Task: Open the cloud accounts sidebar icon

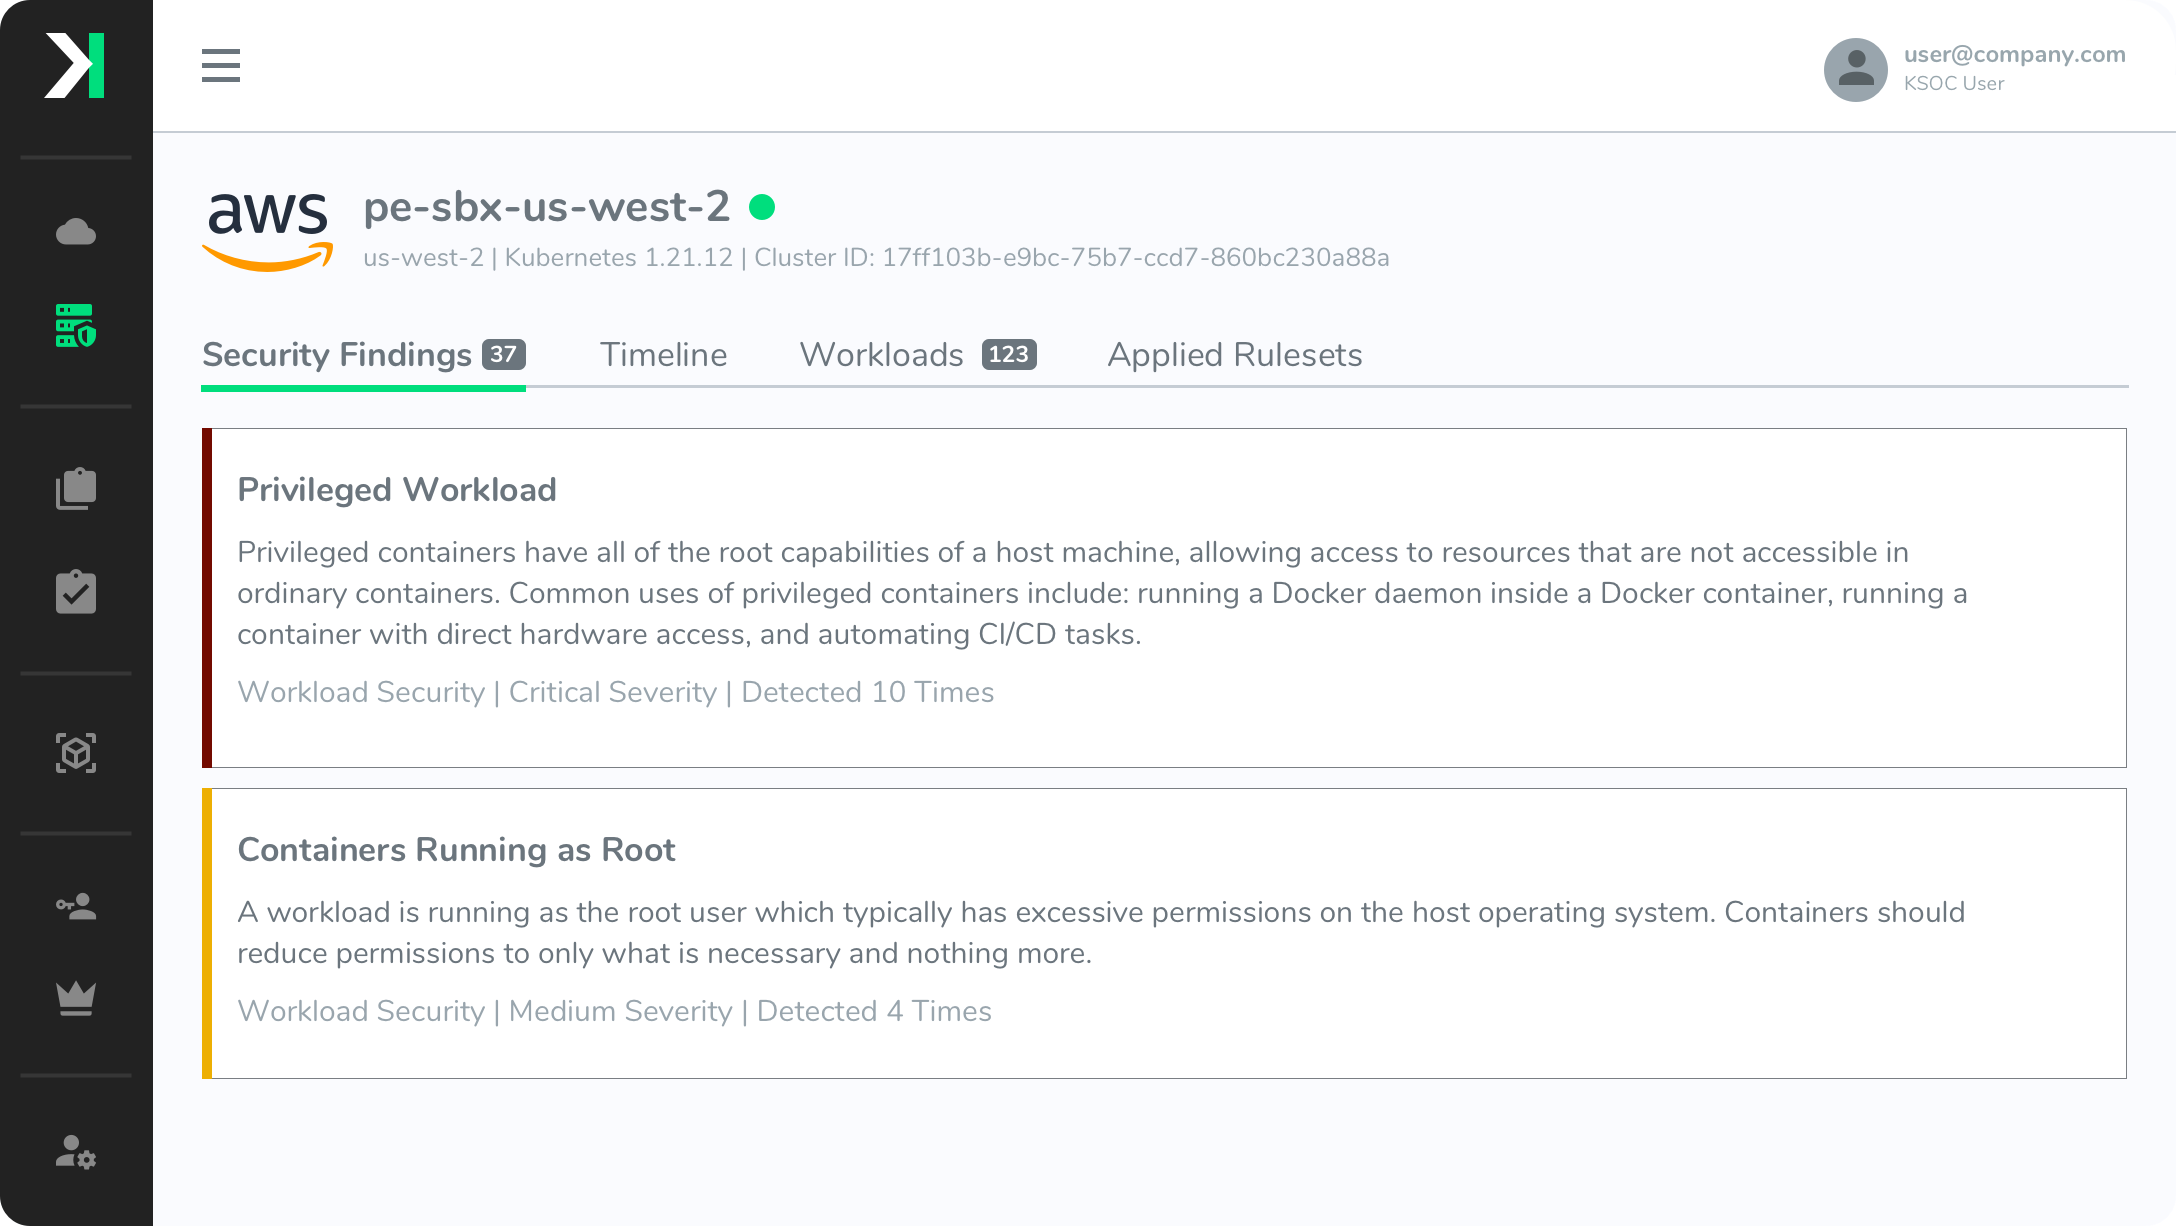Action: pos(76,232)
